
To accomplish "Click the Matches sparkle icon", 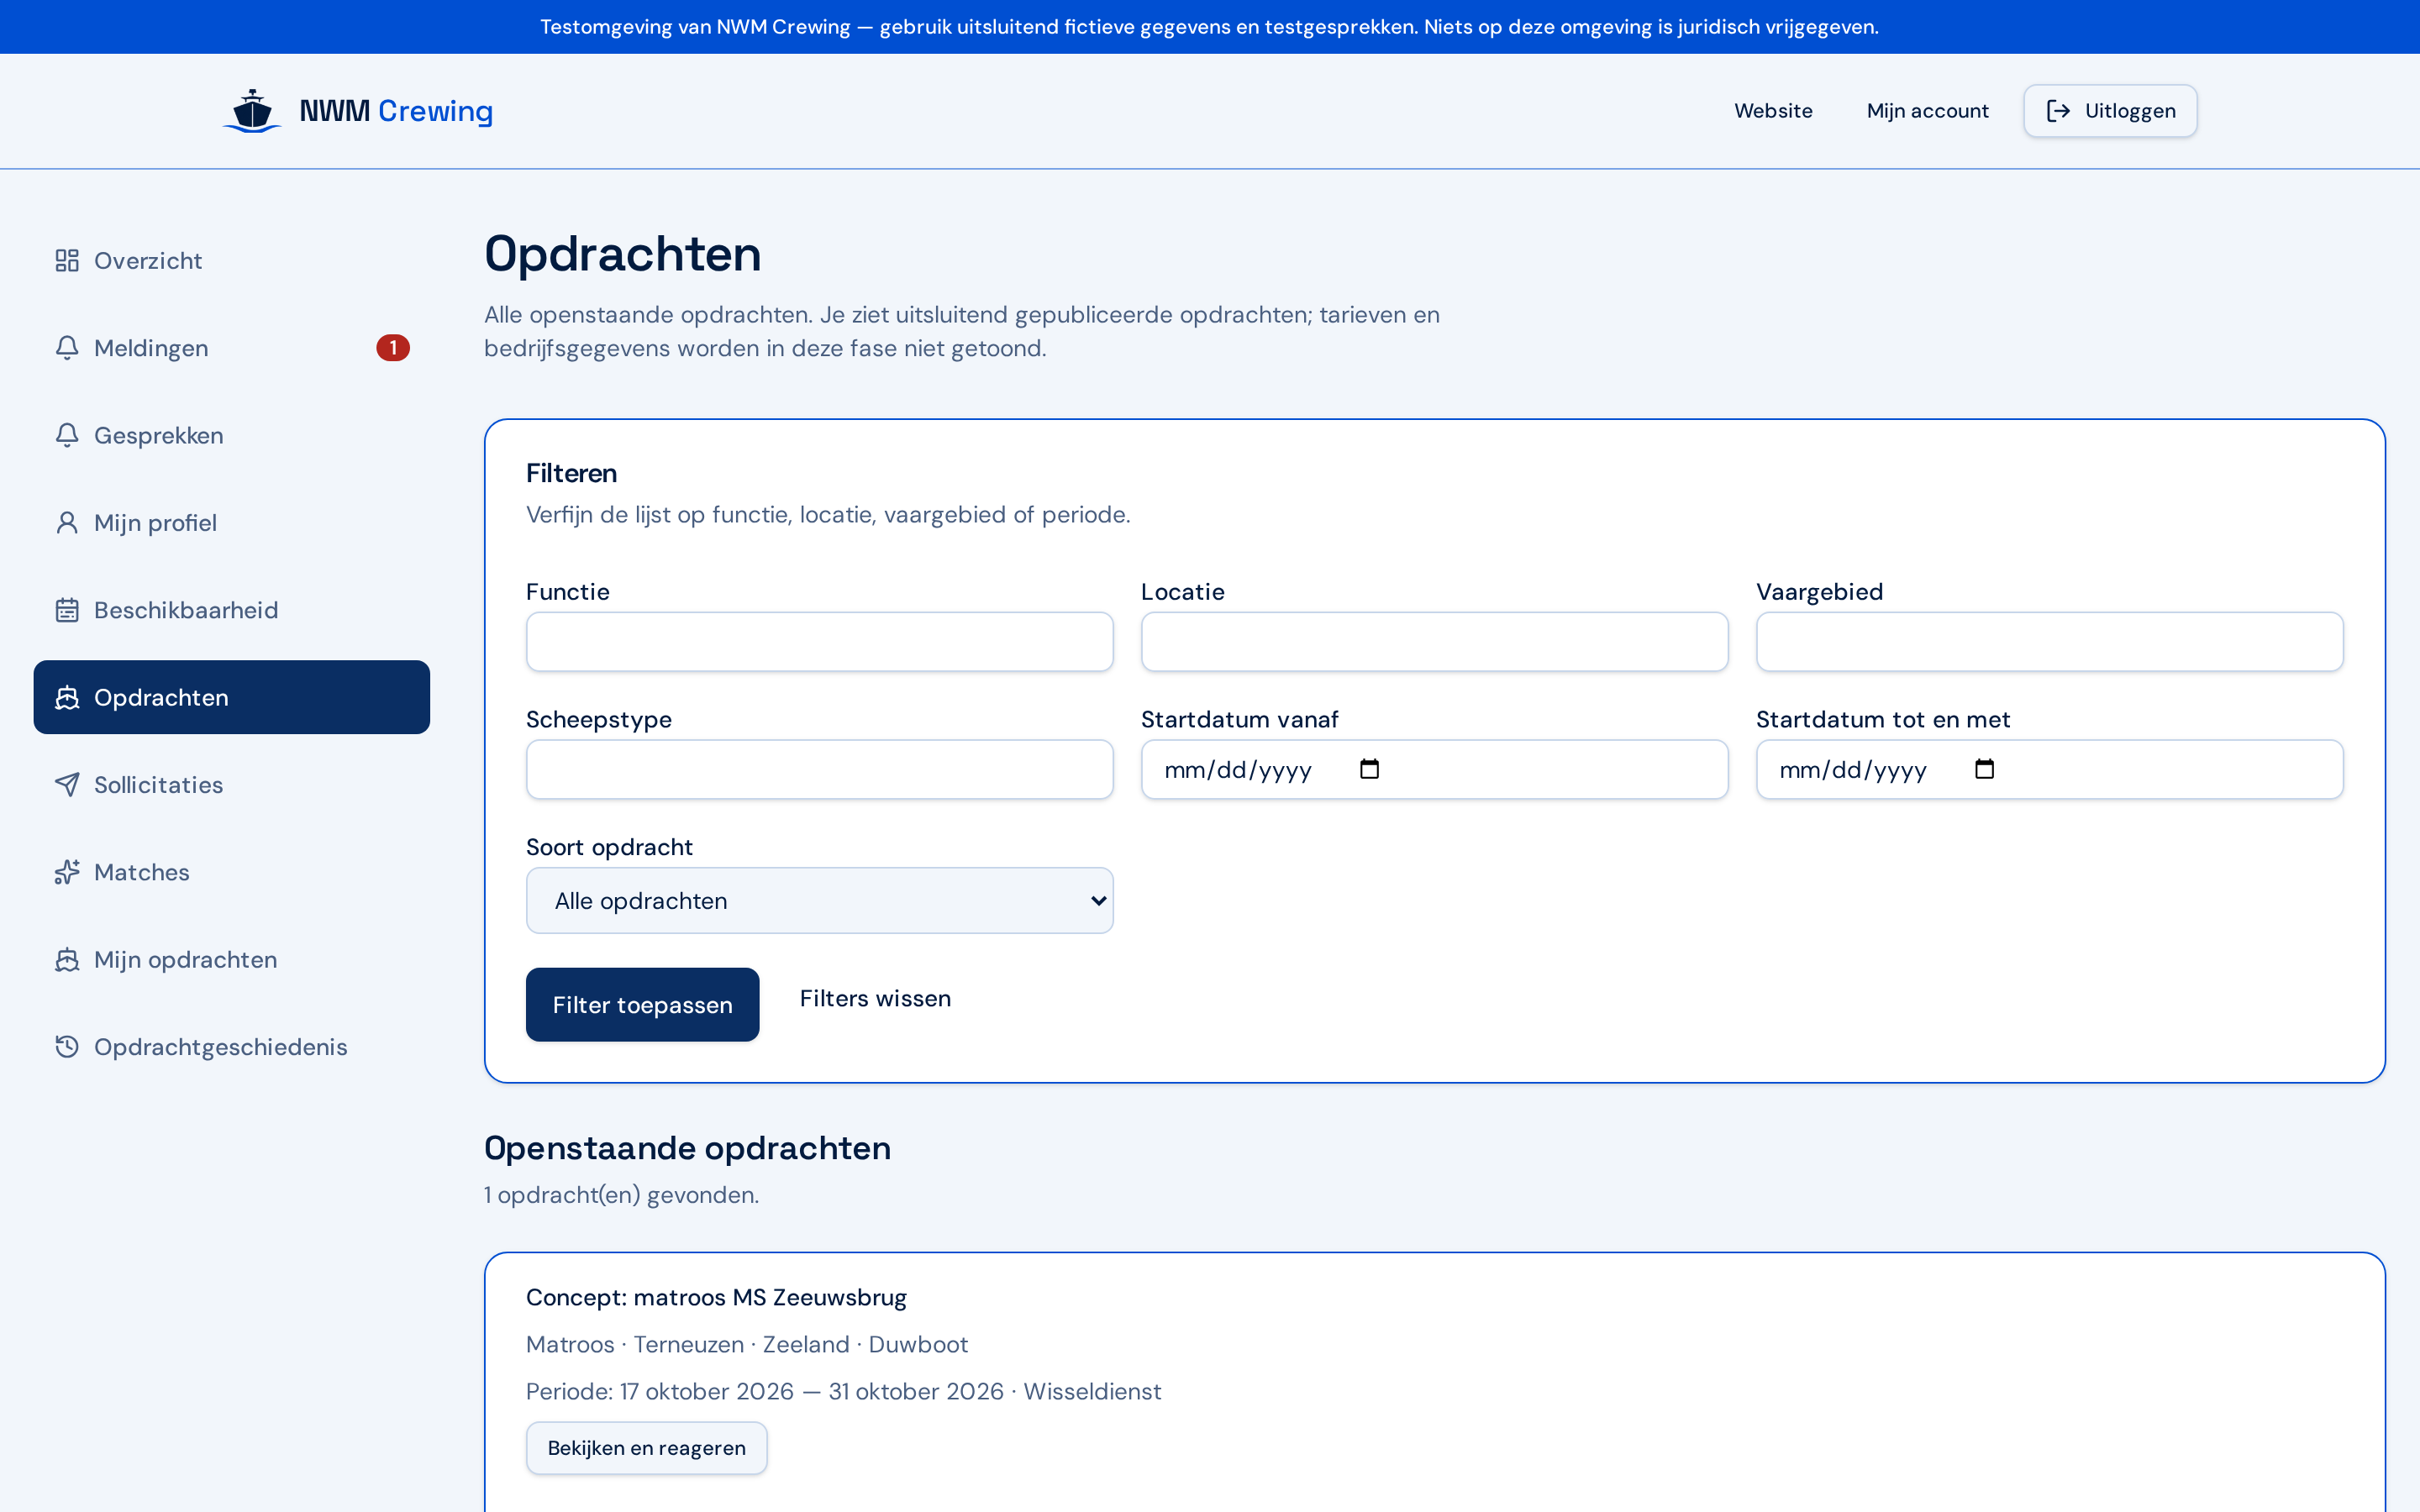I will 67,872.
